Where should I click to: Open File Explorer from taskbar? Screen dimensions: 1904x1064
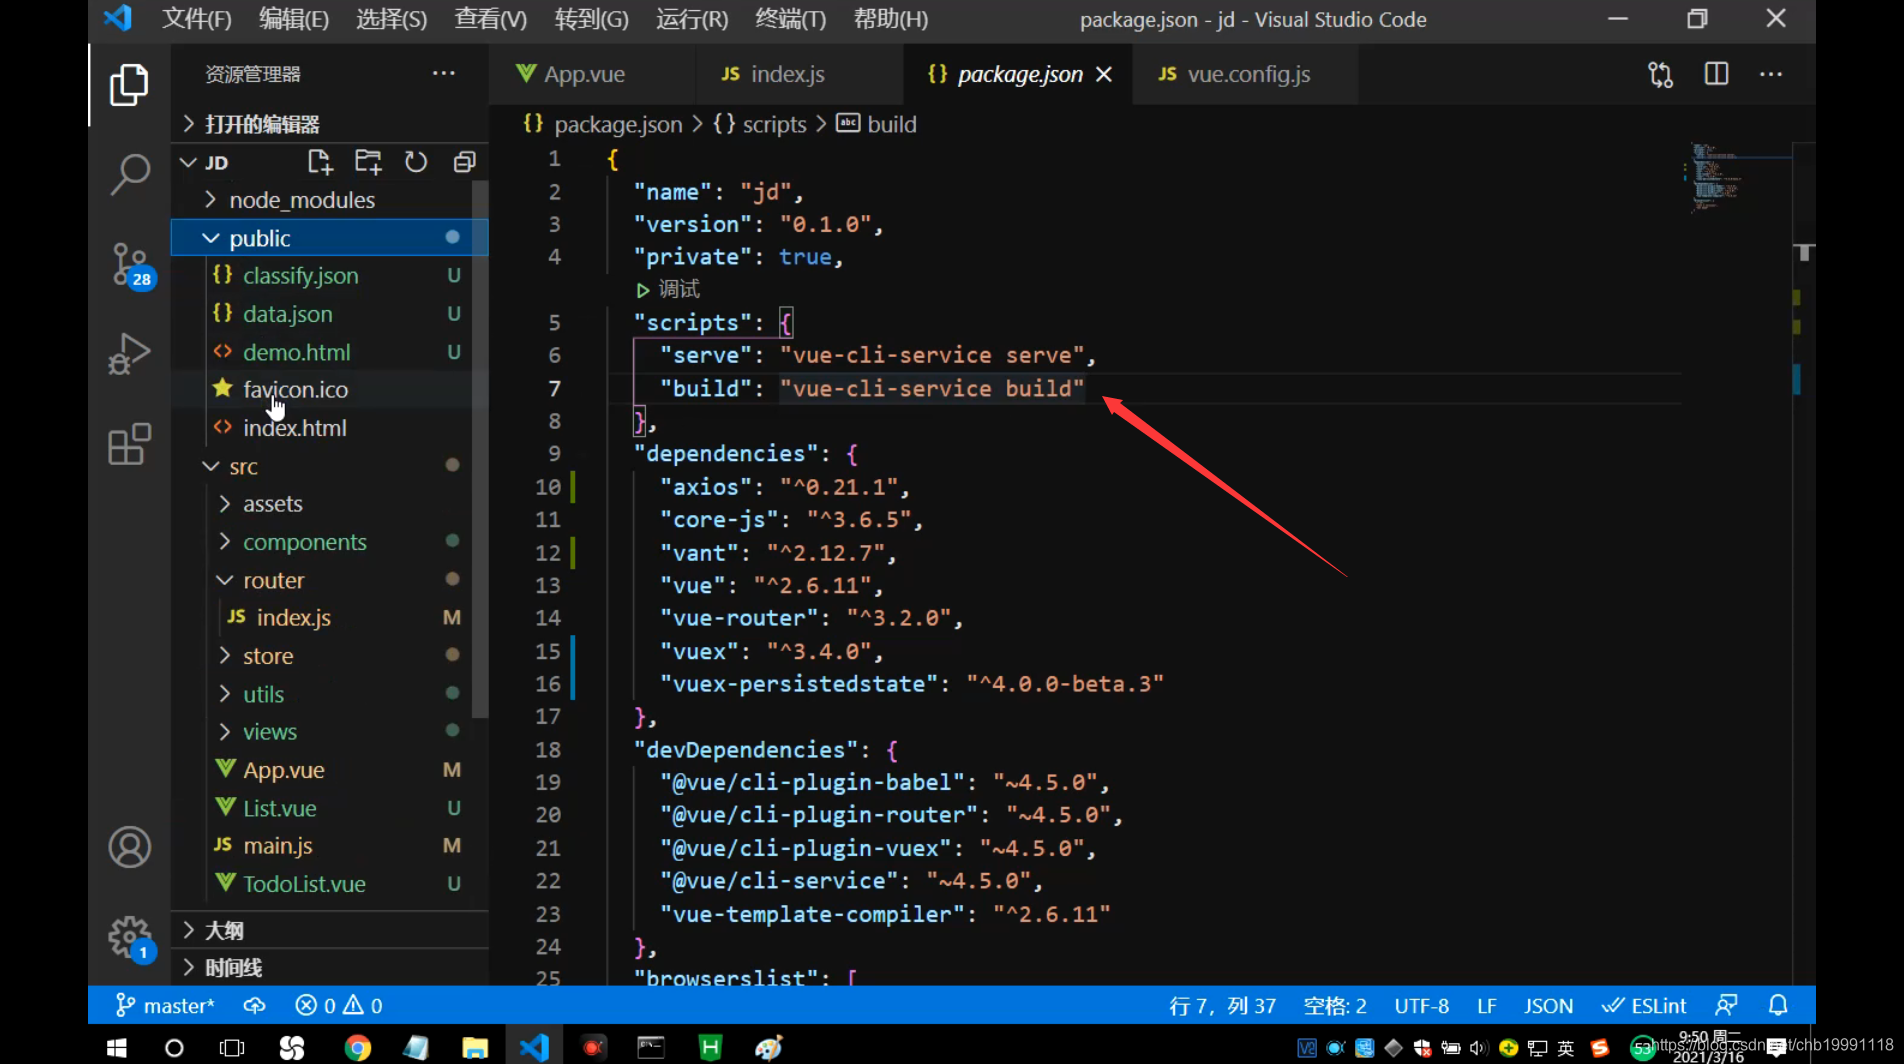[475, 1047]
